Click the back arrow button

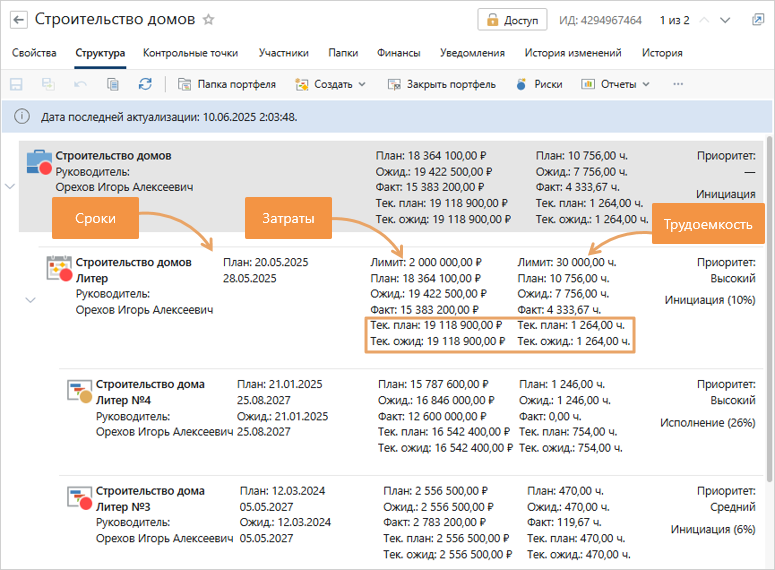(18, 19)
